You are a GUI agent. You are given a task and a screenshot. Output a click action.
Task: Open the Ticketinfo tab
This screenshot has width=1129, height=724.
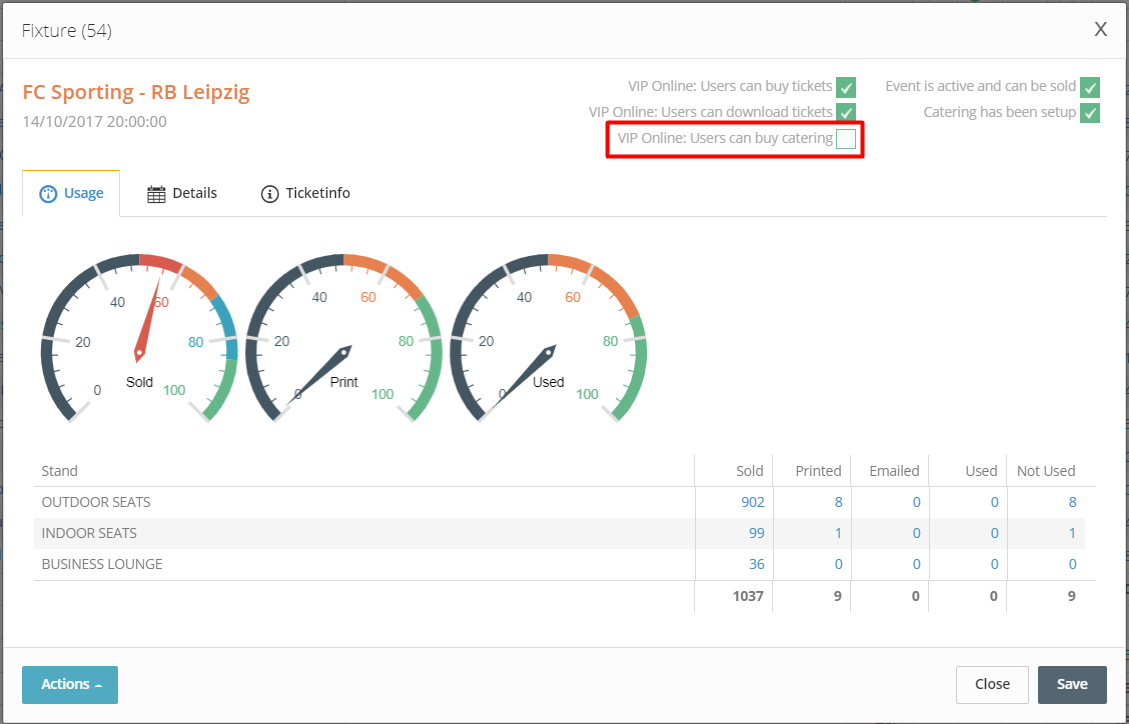(306, 193)
